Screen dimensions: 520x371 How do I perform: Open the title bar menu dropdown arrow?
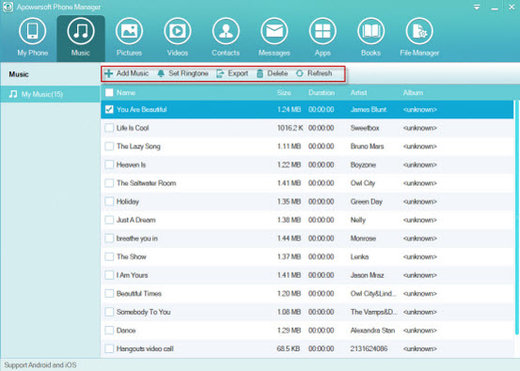tap(477, 7)
